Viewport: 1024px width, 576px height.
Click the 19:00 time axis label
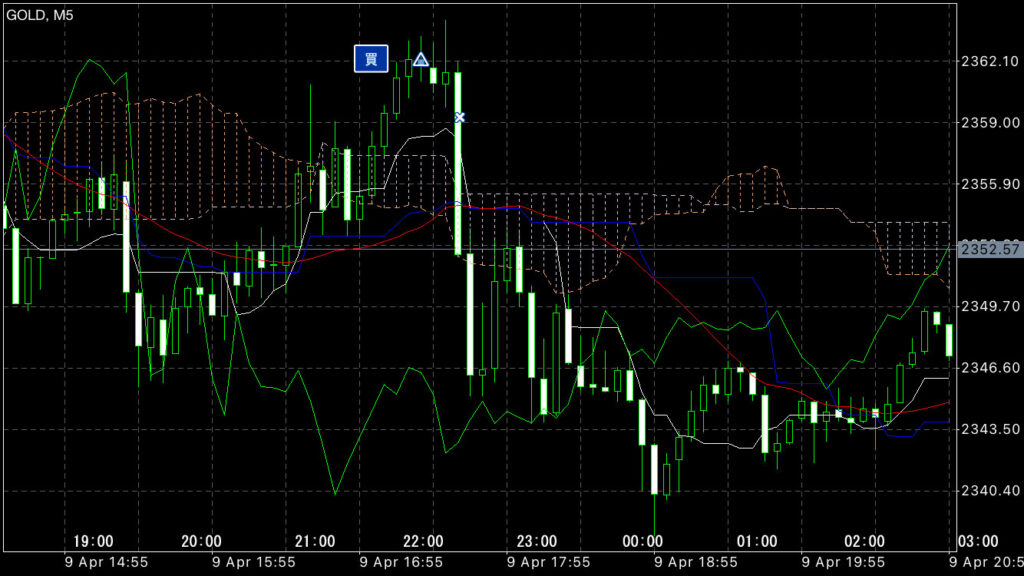click(92, 541)
